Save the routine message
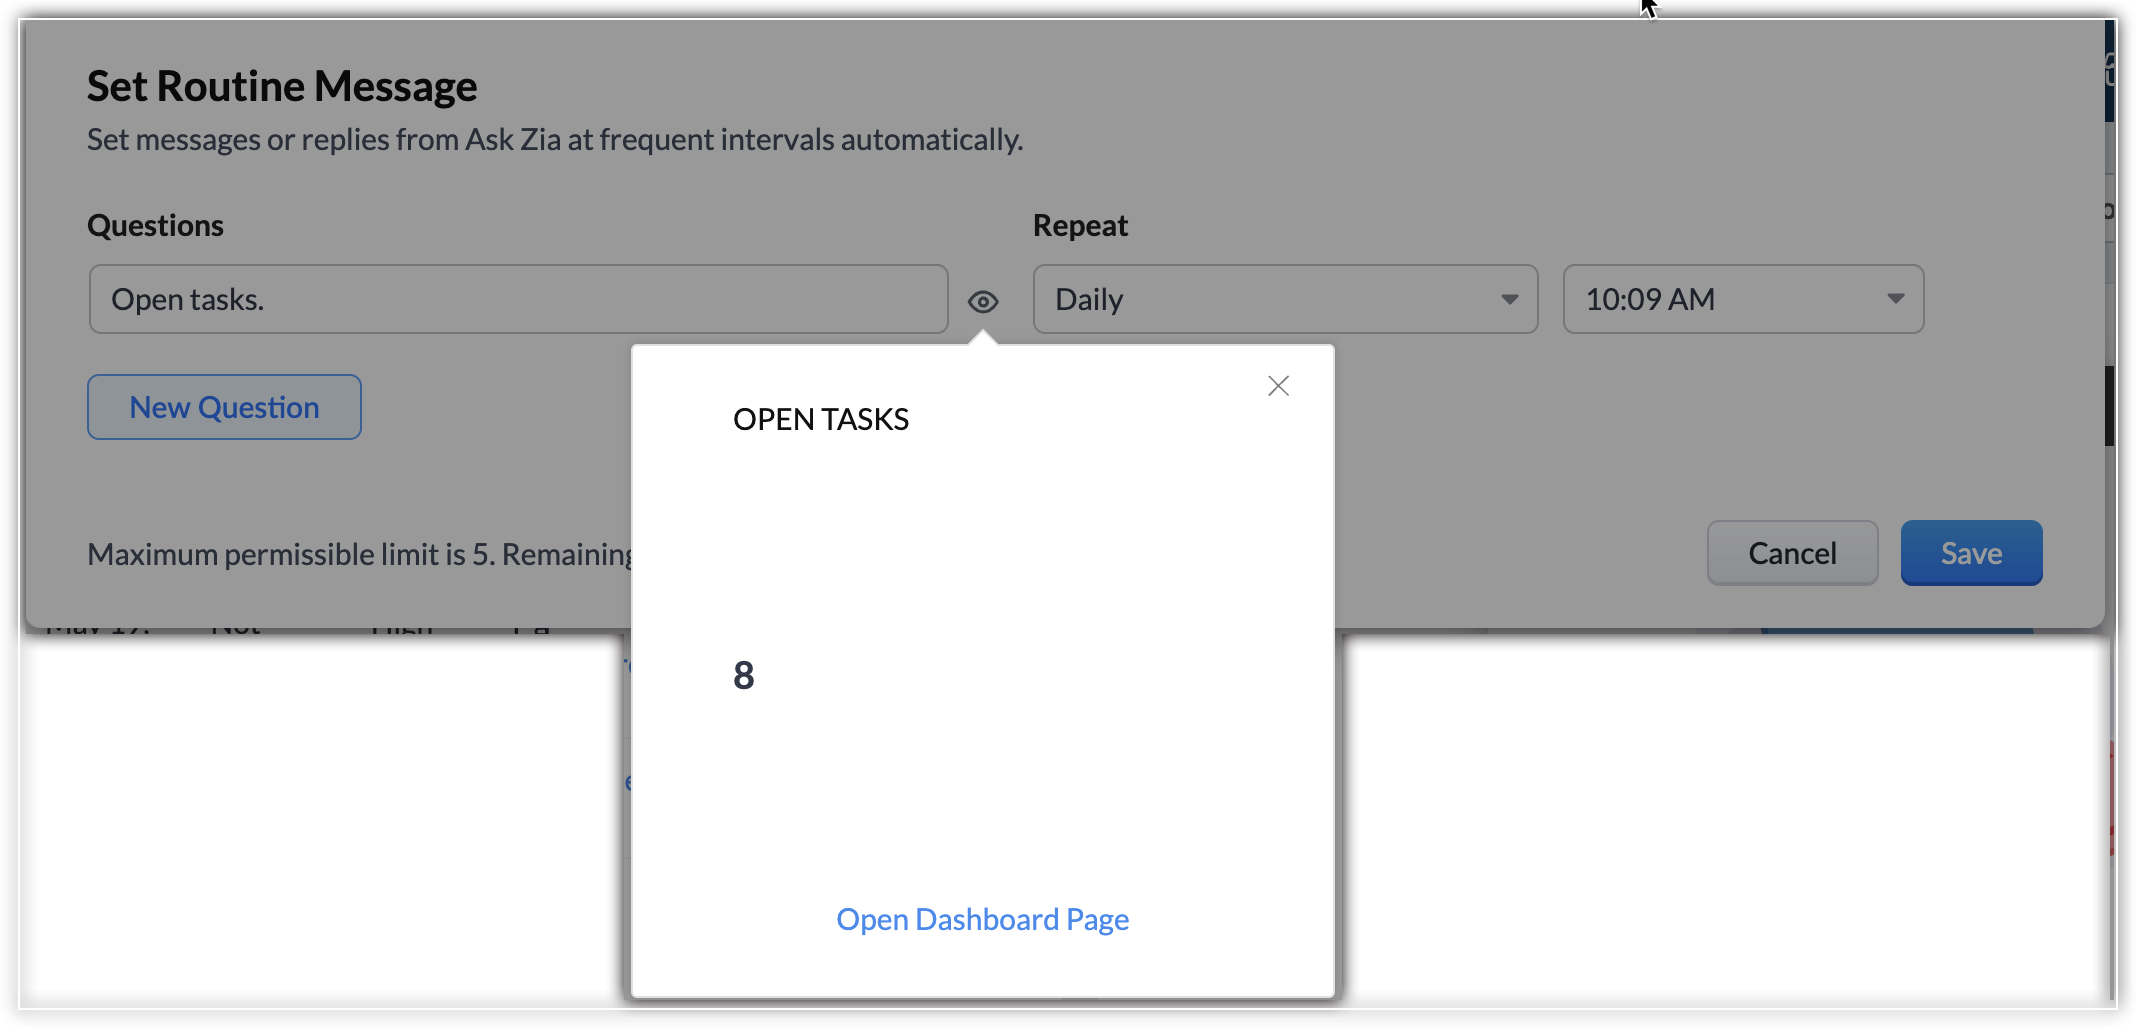 pyautogui.click(x=1971, y=553)
